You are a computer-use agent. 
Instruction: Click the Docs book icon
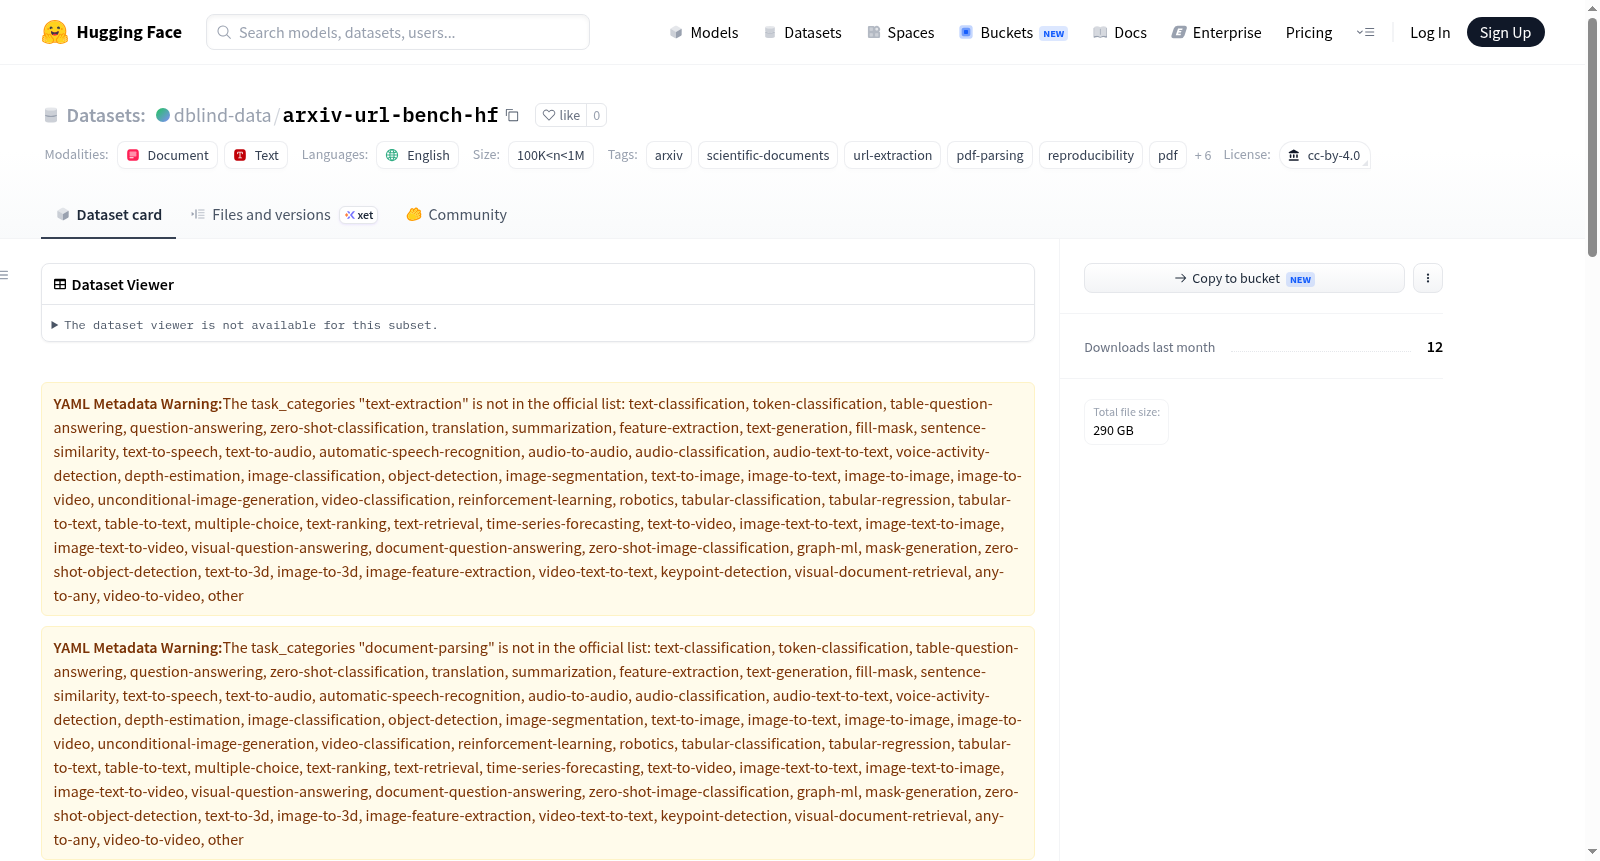tap(1100, 32)
